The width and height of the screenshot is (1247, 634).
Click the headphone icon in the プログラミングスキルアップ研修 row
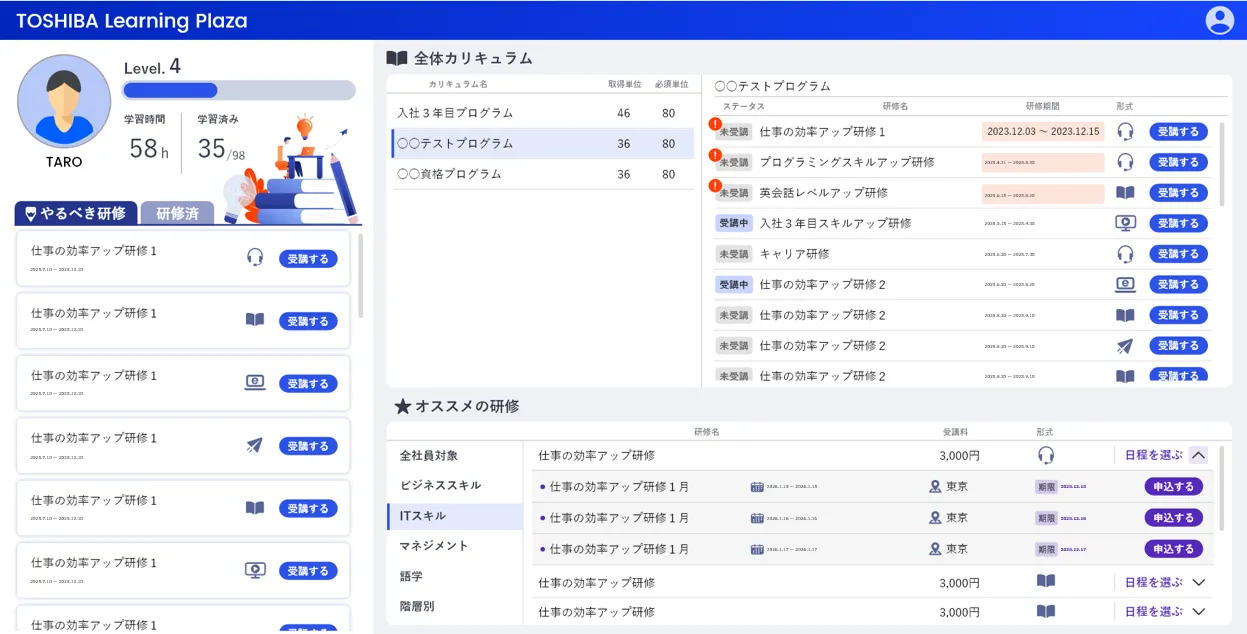click(x=1125, y=162)
